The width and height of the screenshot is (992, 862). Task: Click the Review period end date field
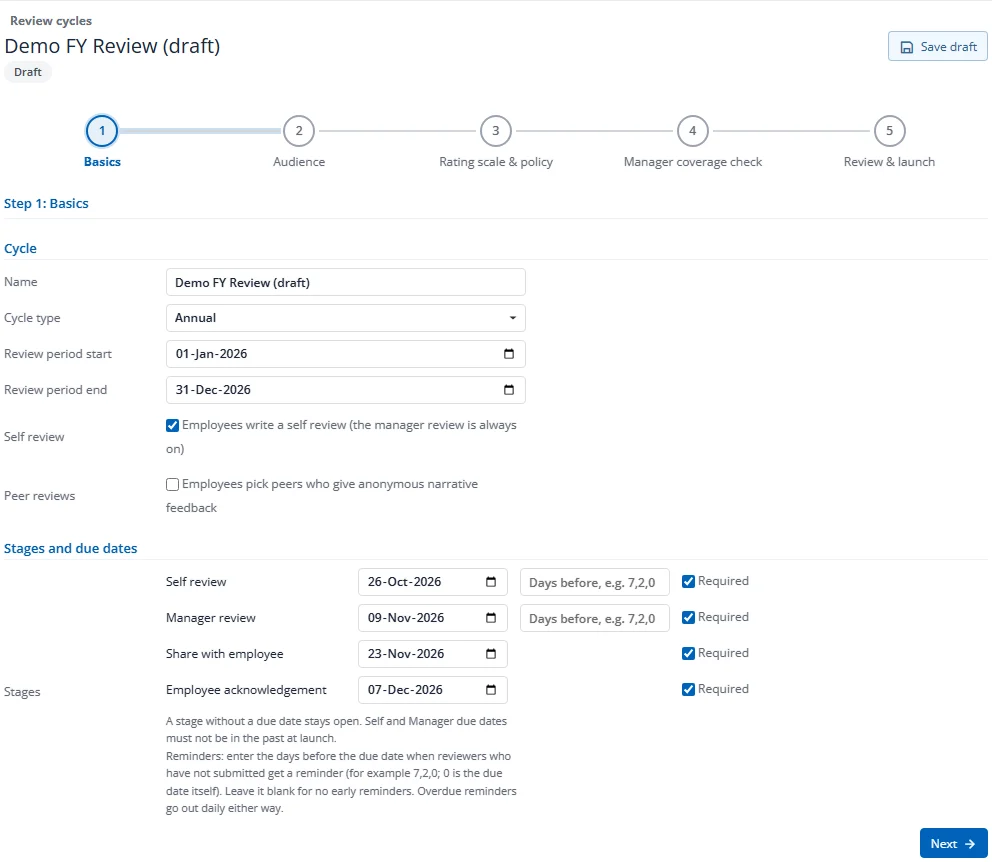coord(345,390)
